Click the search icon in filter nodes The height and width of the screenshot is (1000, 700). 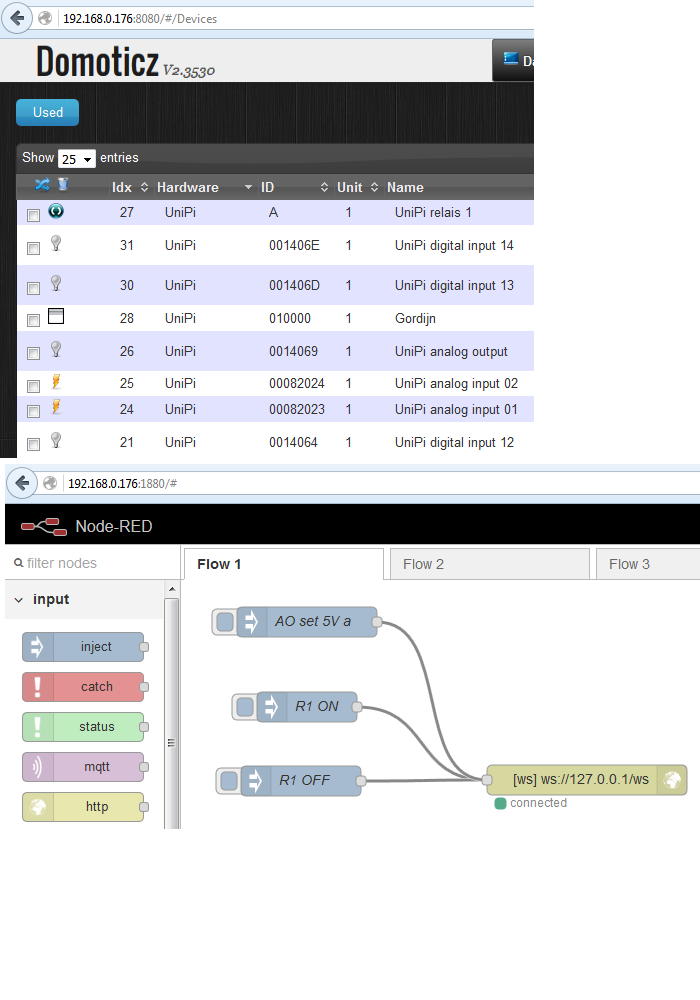click(18, 563)
